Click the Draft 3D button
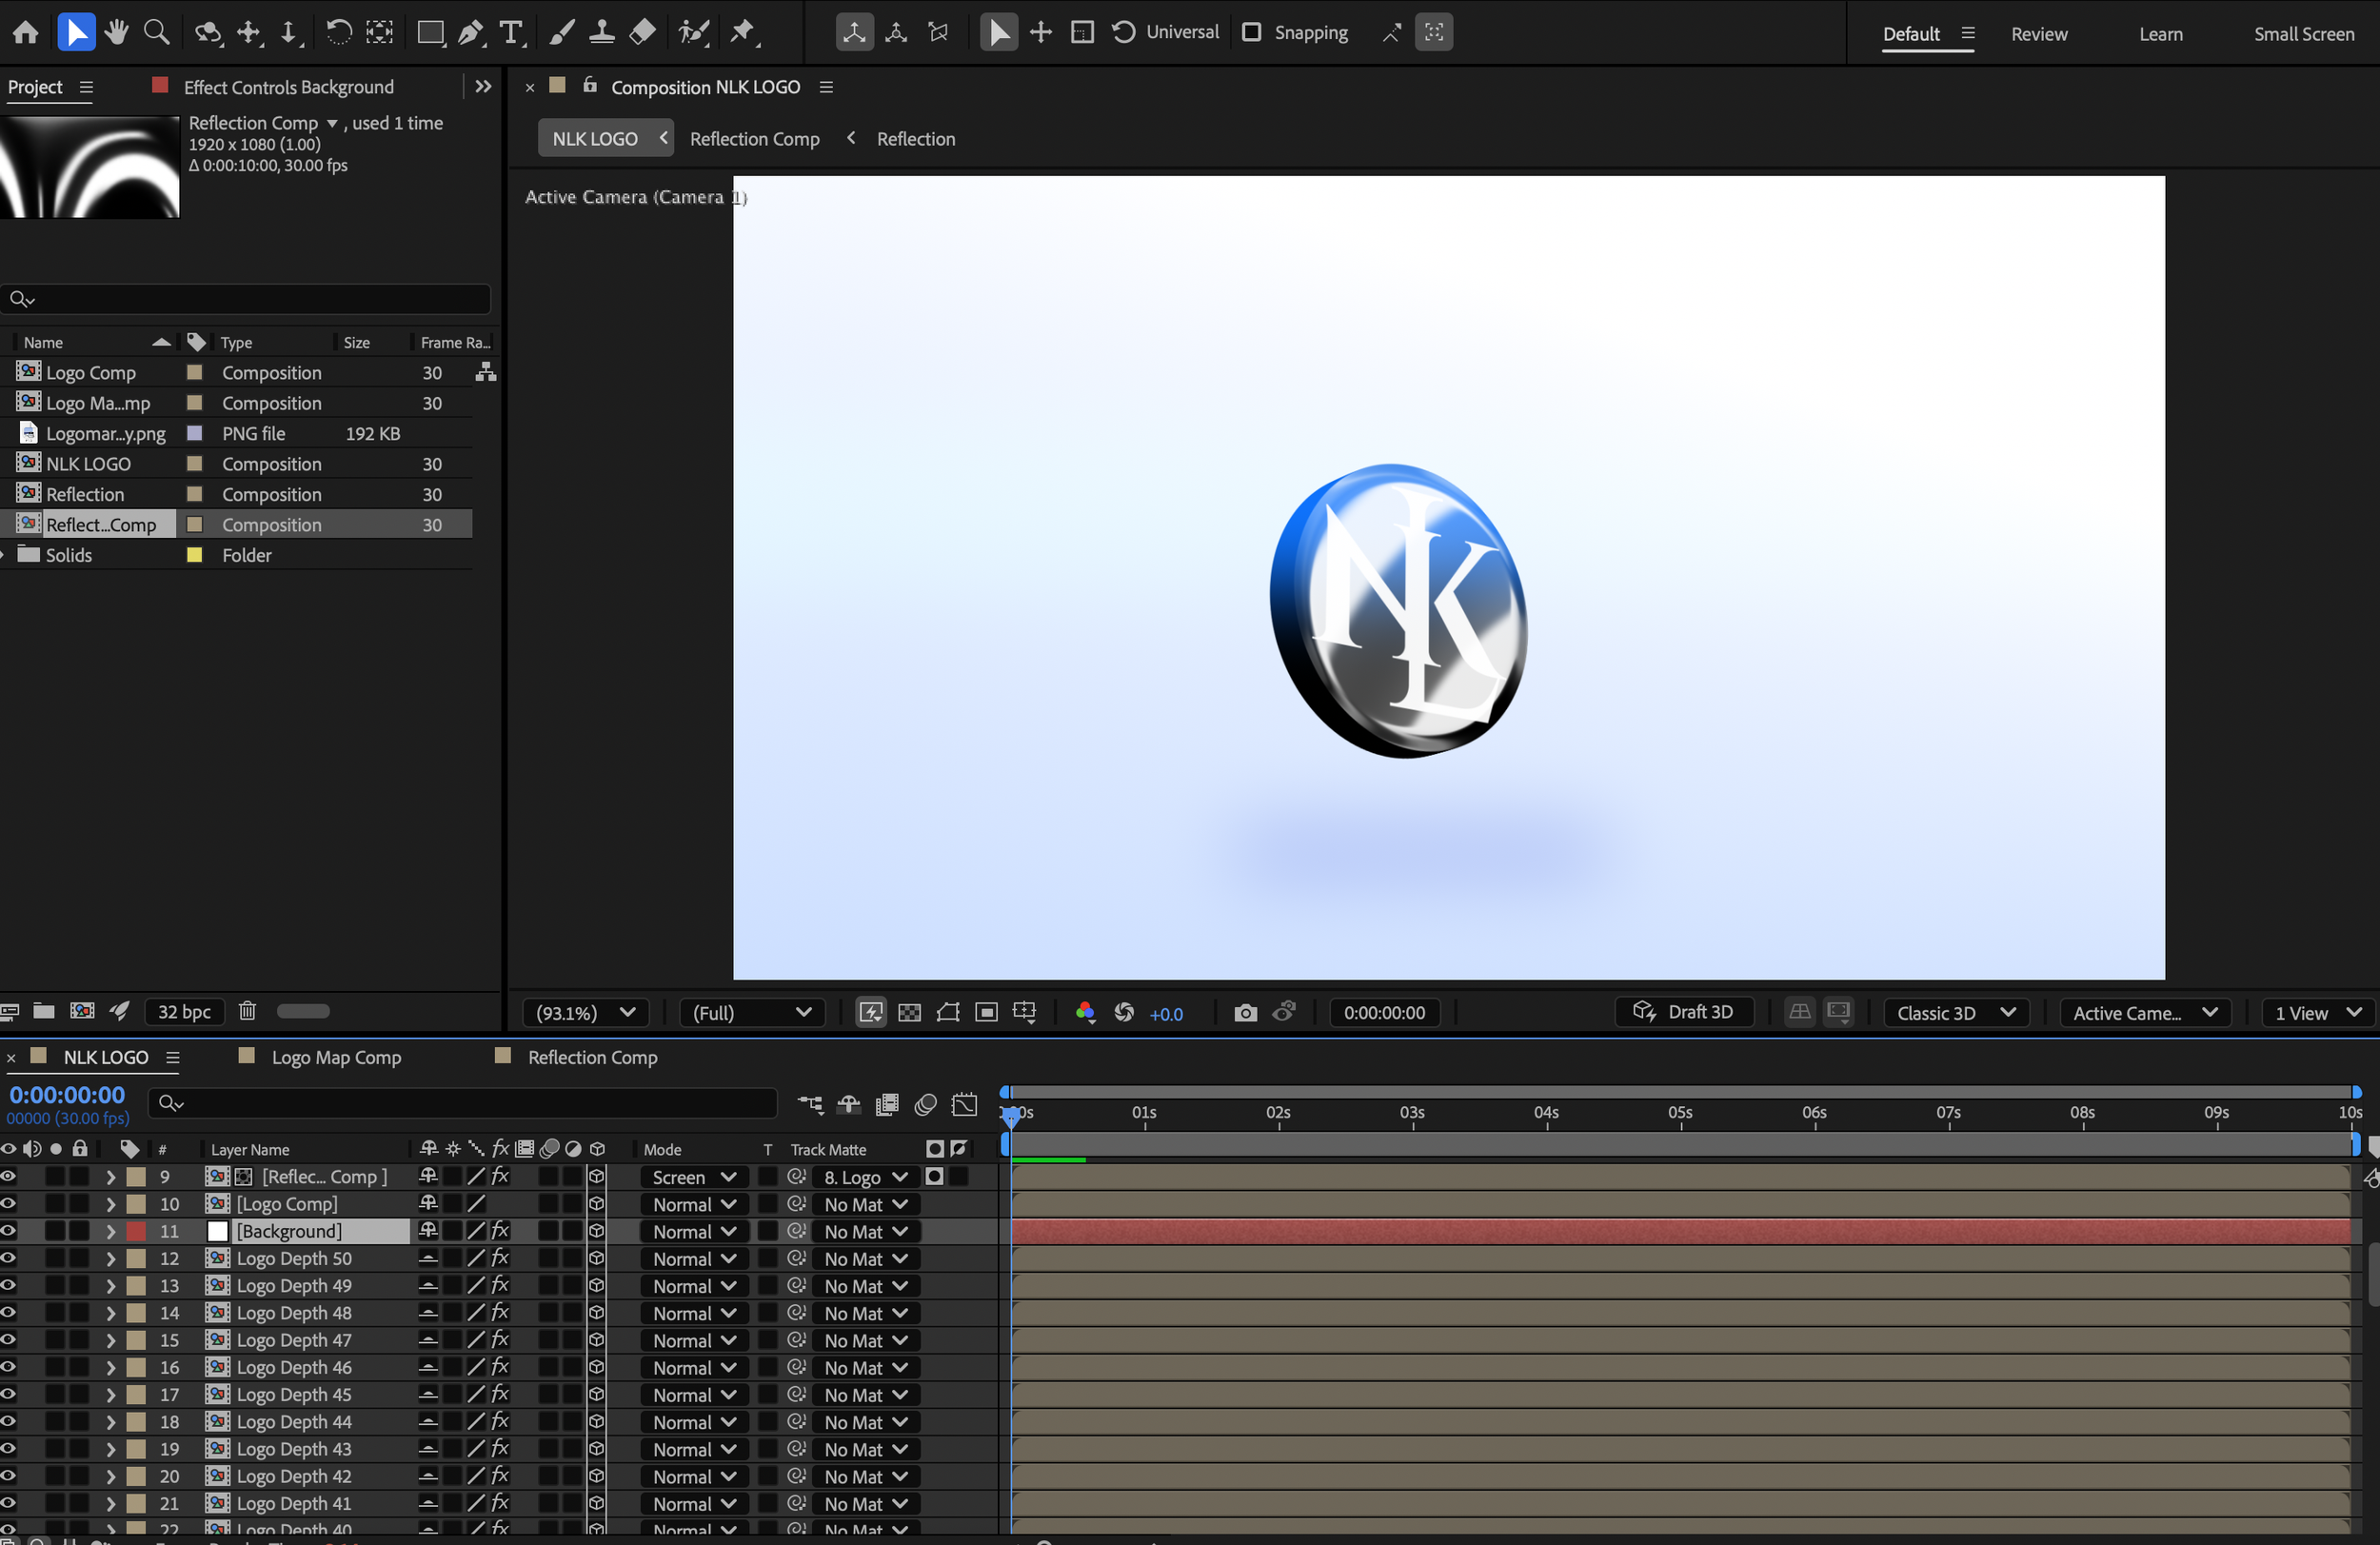The height and width of the screenshot is (1545, 2380). 1684,1012
